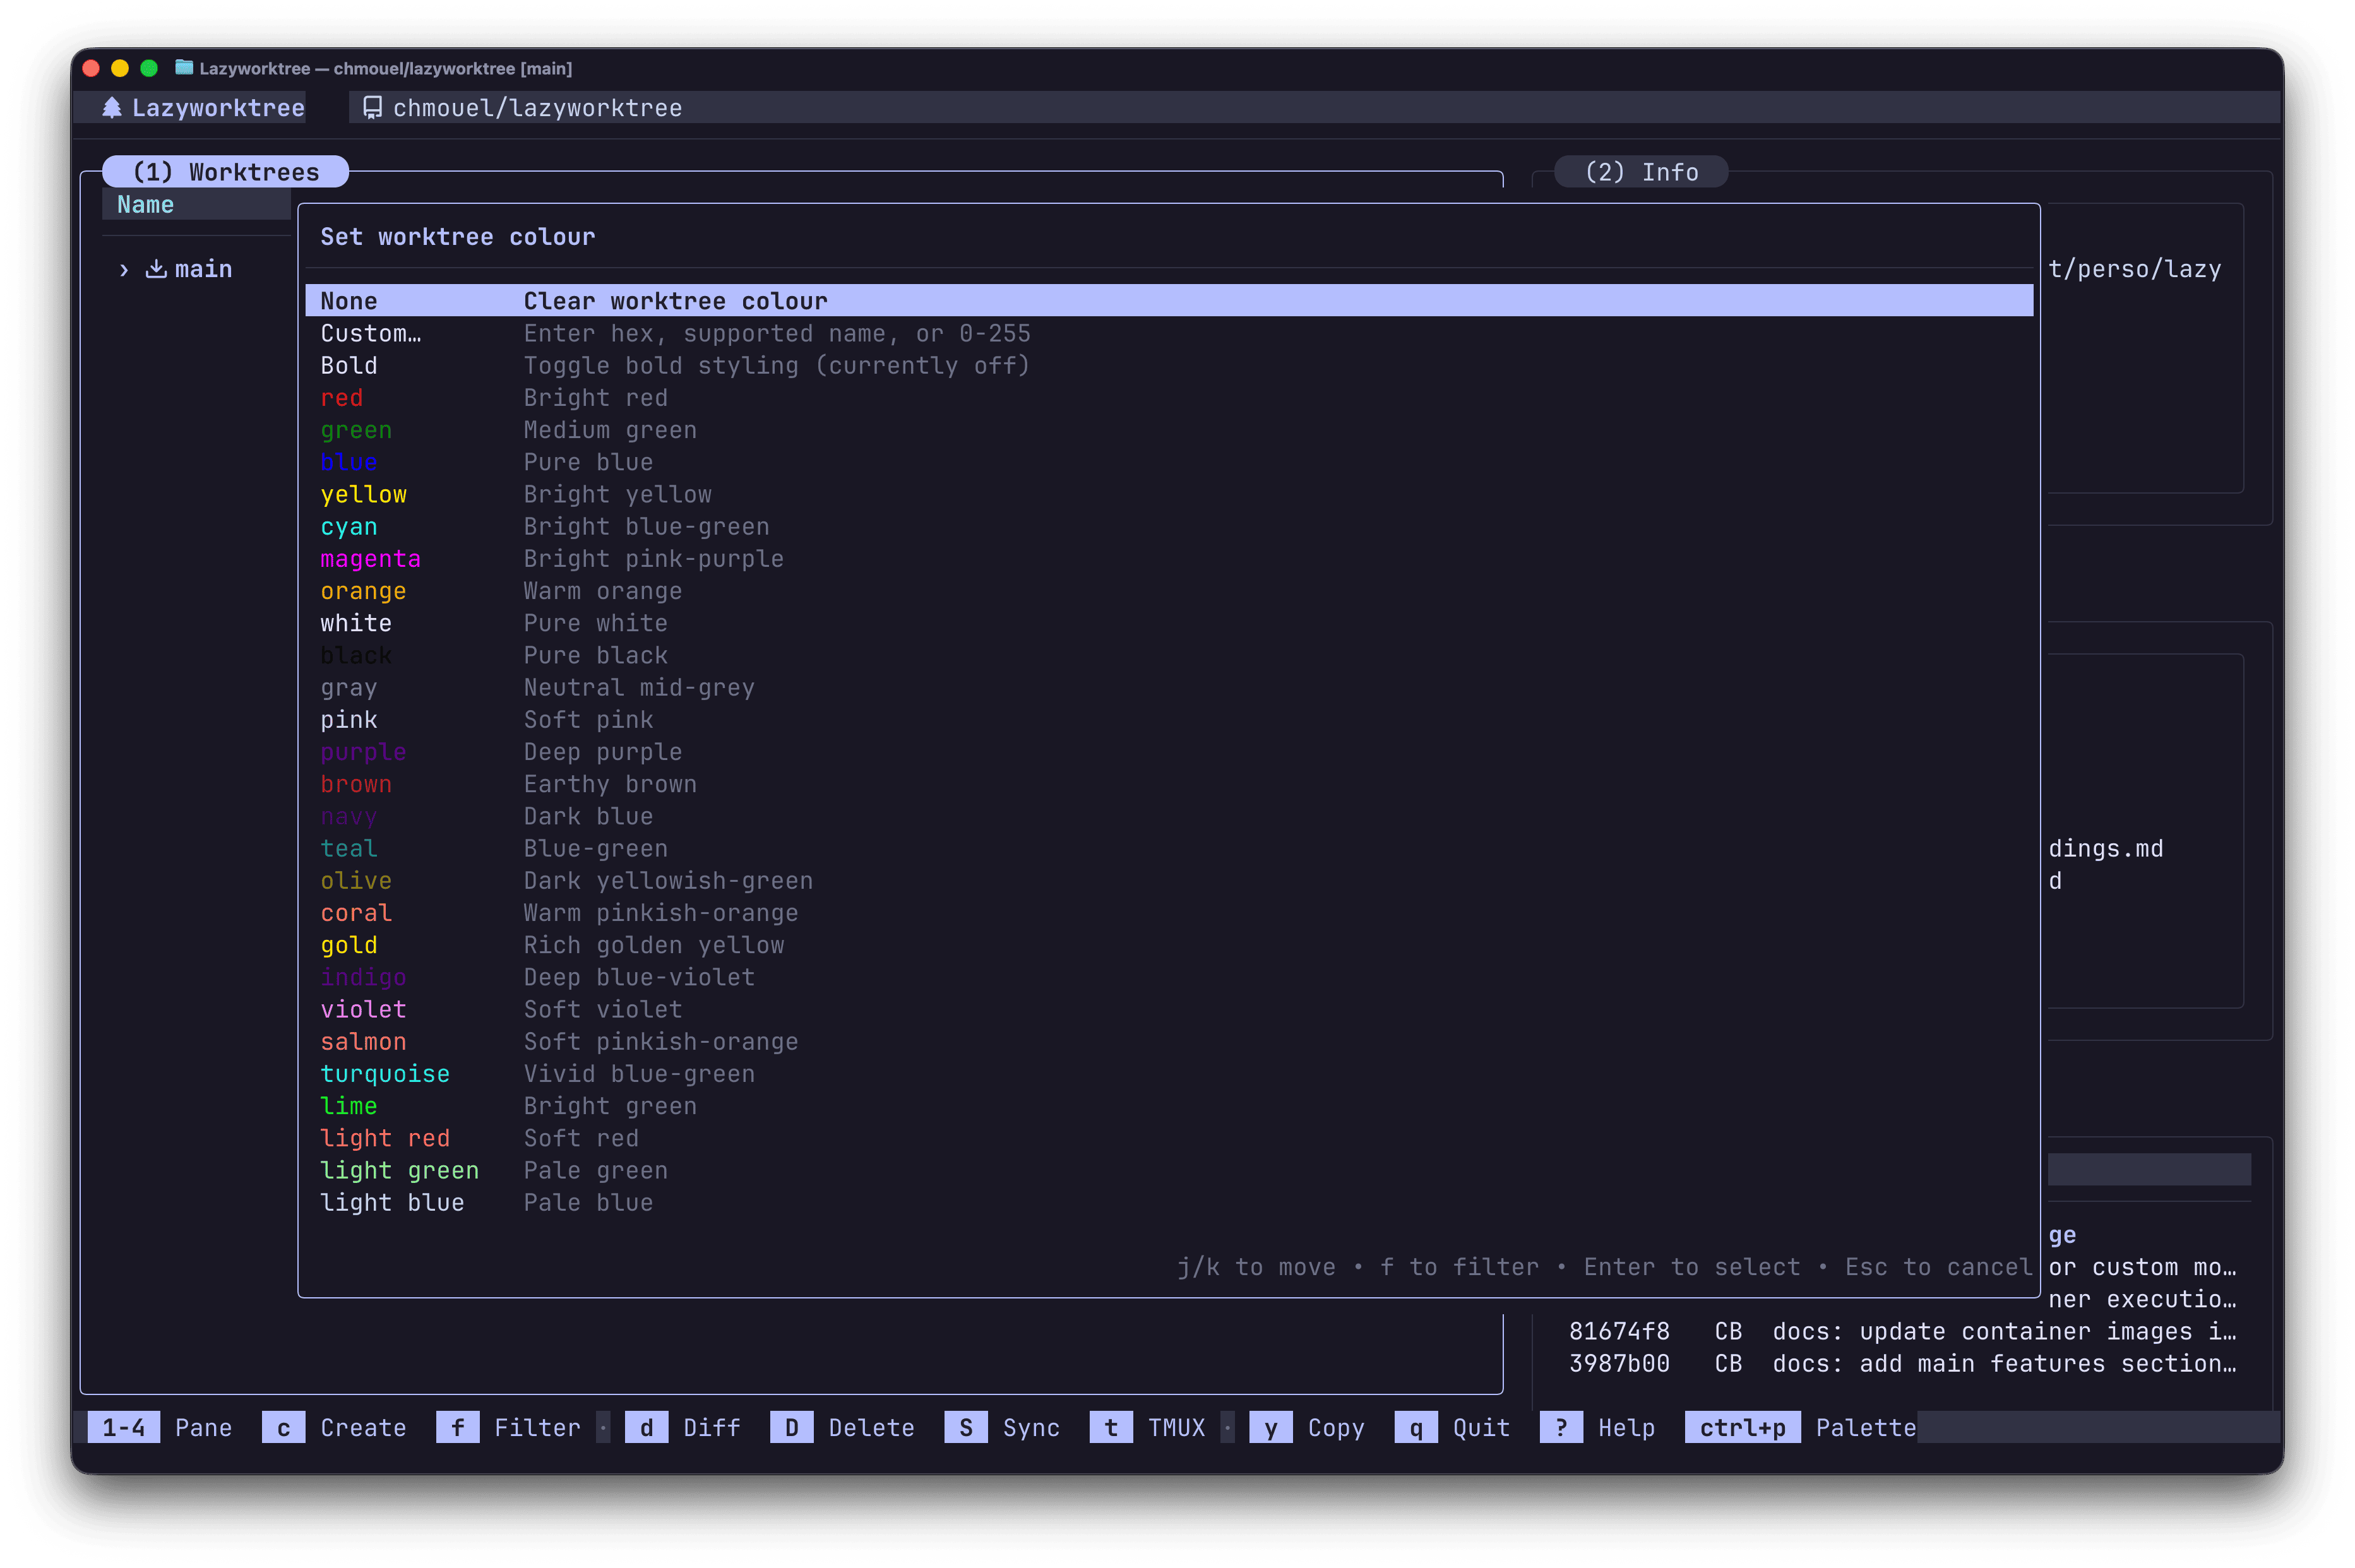Choose the magenta colour entry

coord(370,559)
